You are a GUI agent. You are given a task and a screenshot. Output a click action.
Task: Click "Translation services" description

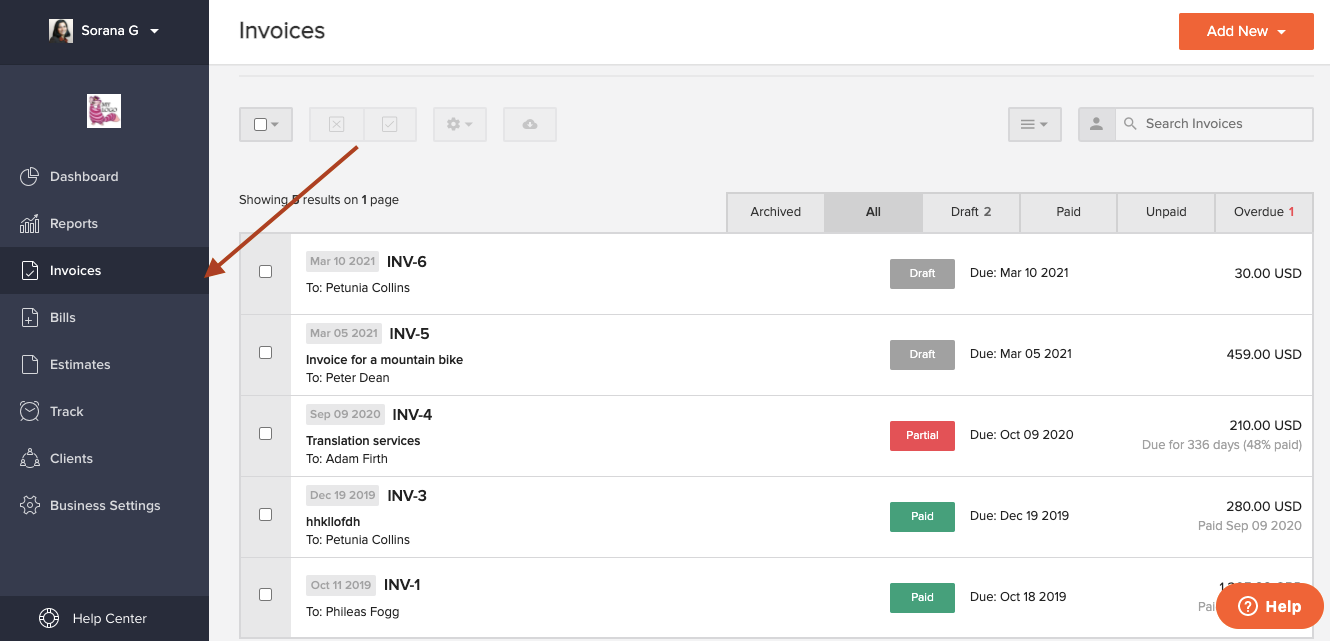tap(363, 441)
